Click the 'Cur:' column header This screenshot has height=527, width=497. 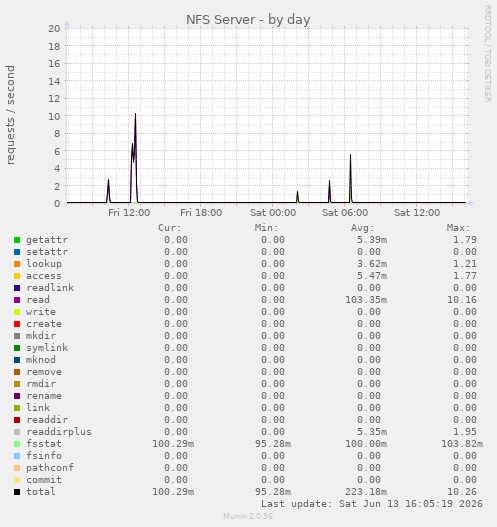[x=170, y=228]
